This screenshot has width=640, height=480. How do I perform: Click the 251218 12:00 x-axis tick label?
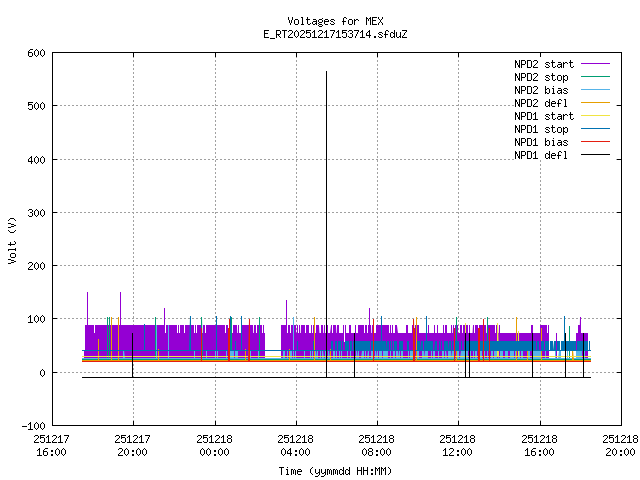(x=457, y=444)
